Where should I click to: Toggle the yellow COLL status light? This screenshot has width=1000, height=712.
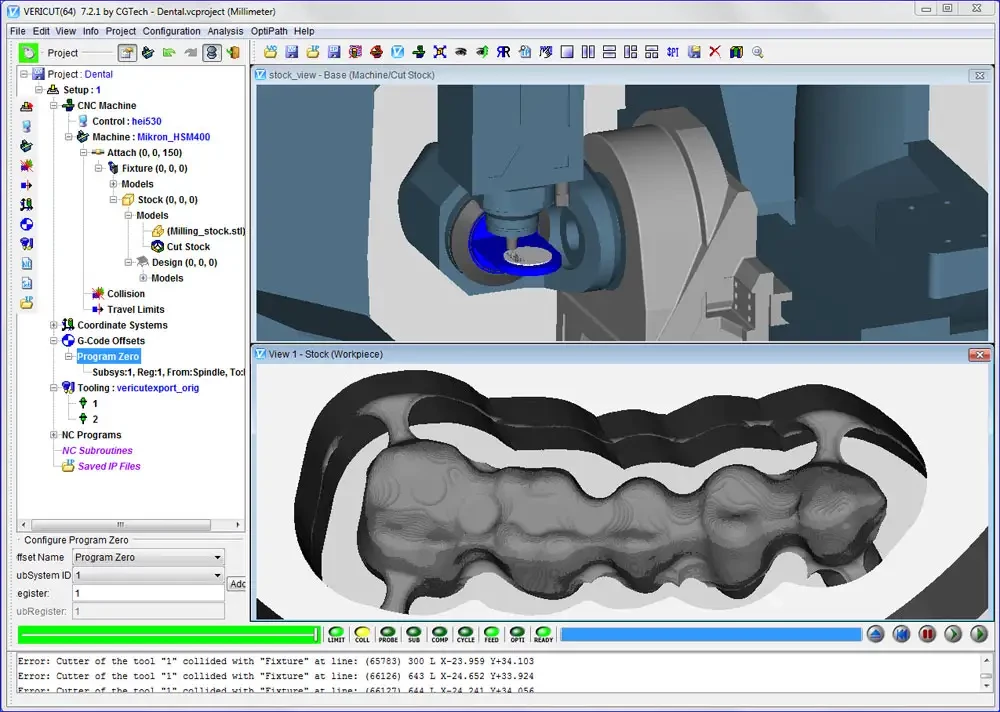tap(362, 634)
